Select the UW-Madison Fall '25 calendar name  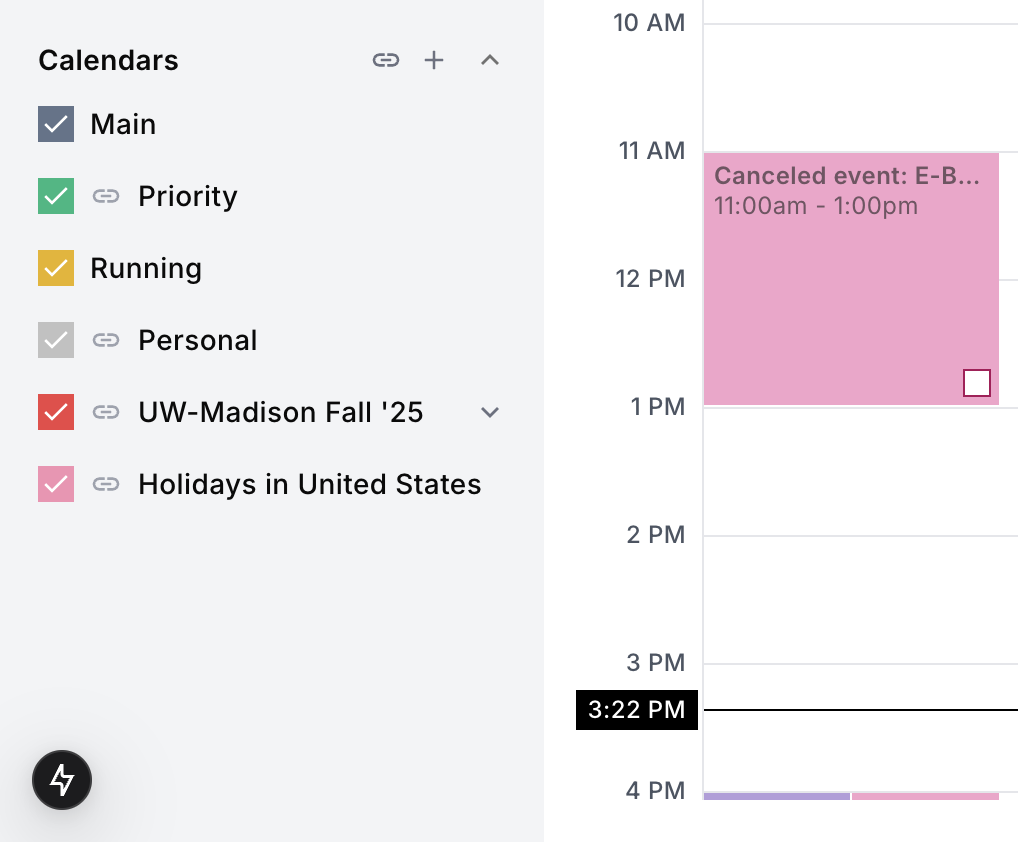coord(281,412)
